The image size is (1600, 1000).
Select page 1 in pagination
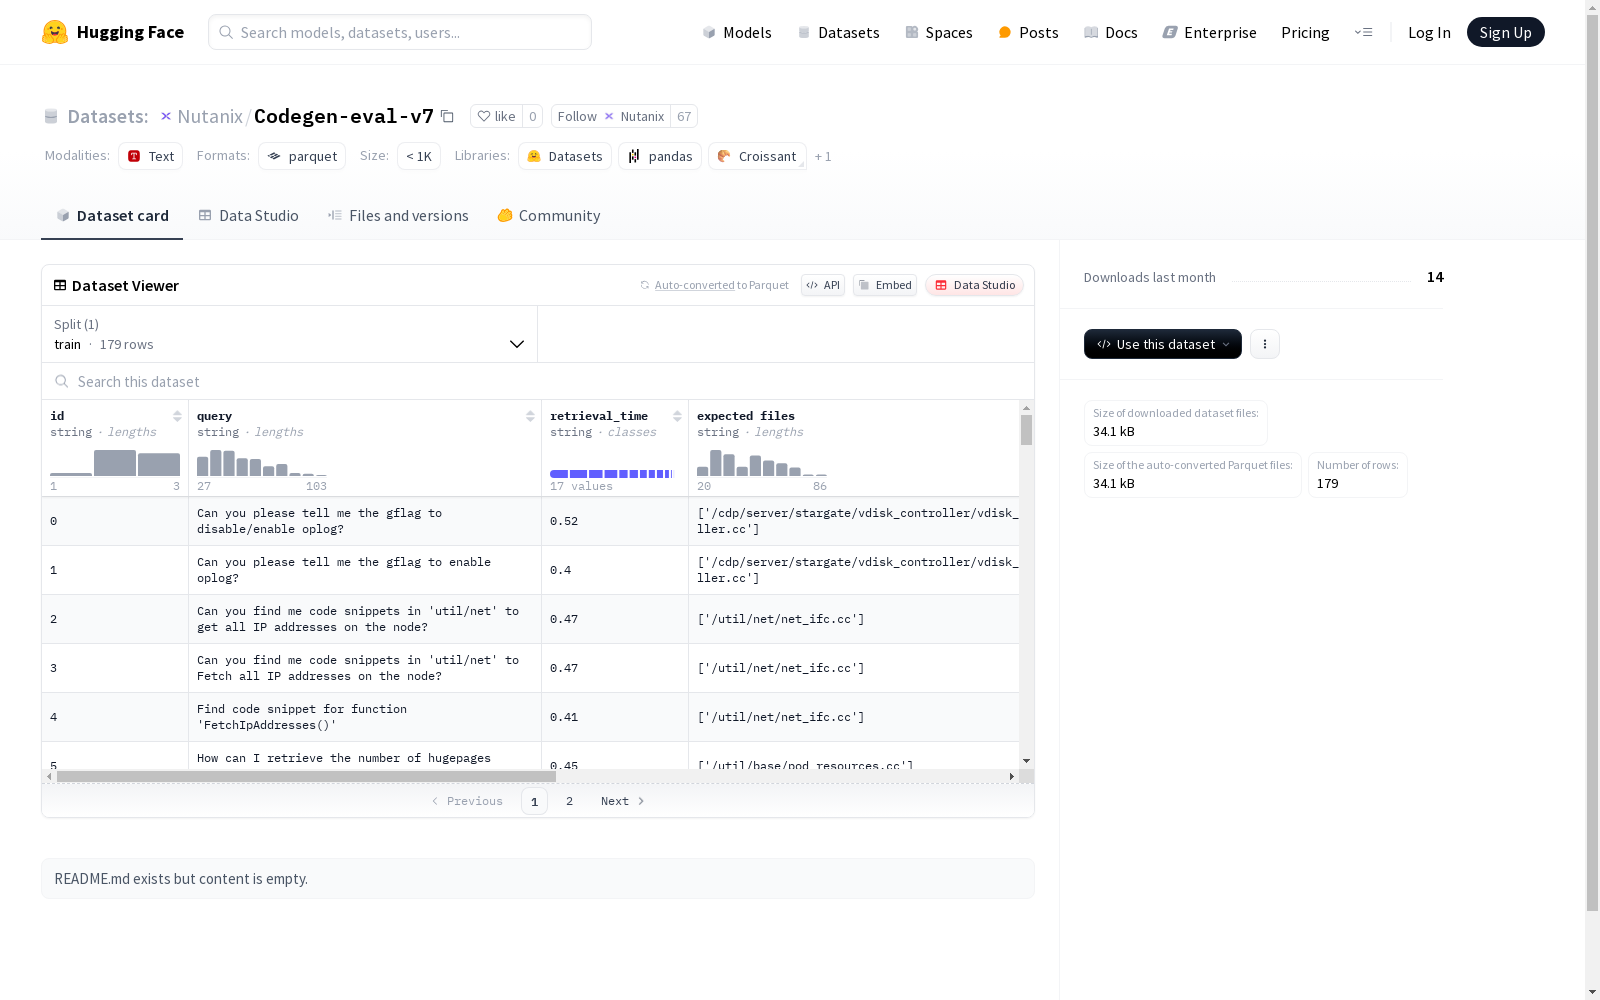(534, 801)
